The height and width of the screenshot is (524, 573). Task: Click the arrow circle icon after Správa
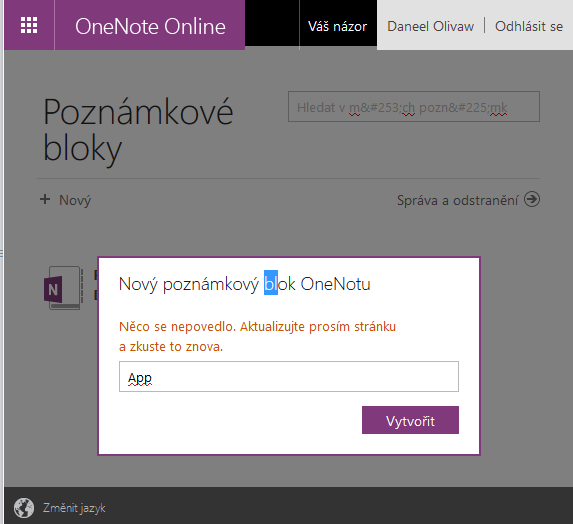point(532,199)
